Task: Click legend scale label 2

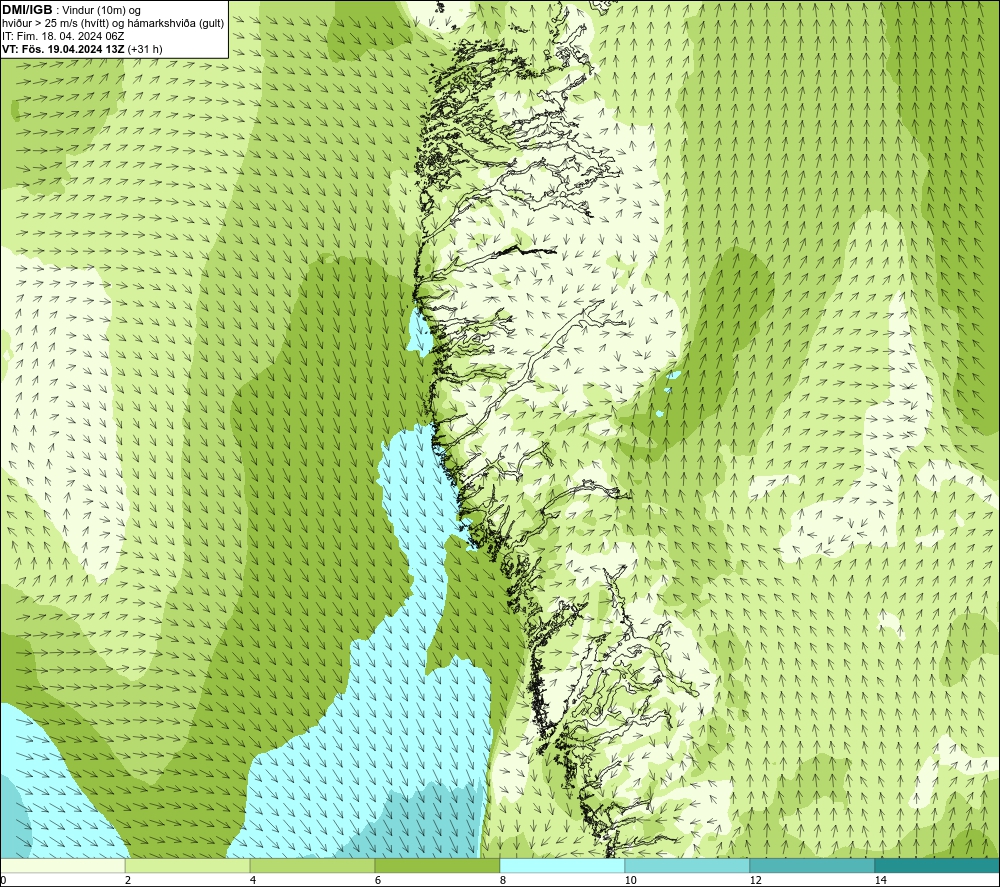Action: point(128,880)
